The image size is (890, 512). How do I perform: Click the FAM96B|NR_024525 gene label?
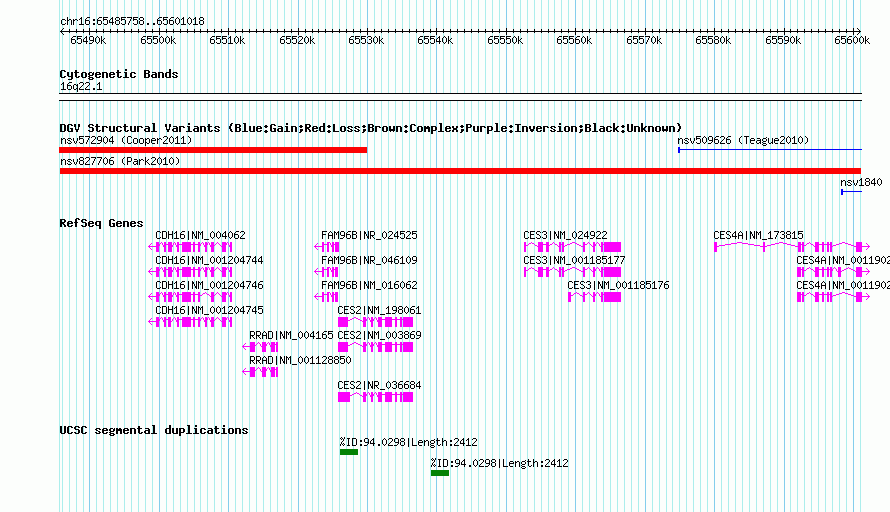pos(369,235)
